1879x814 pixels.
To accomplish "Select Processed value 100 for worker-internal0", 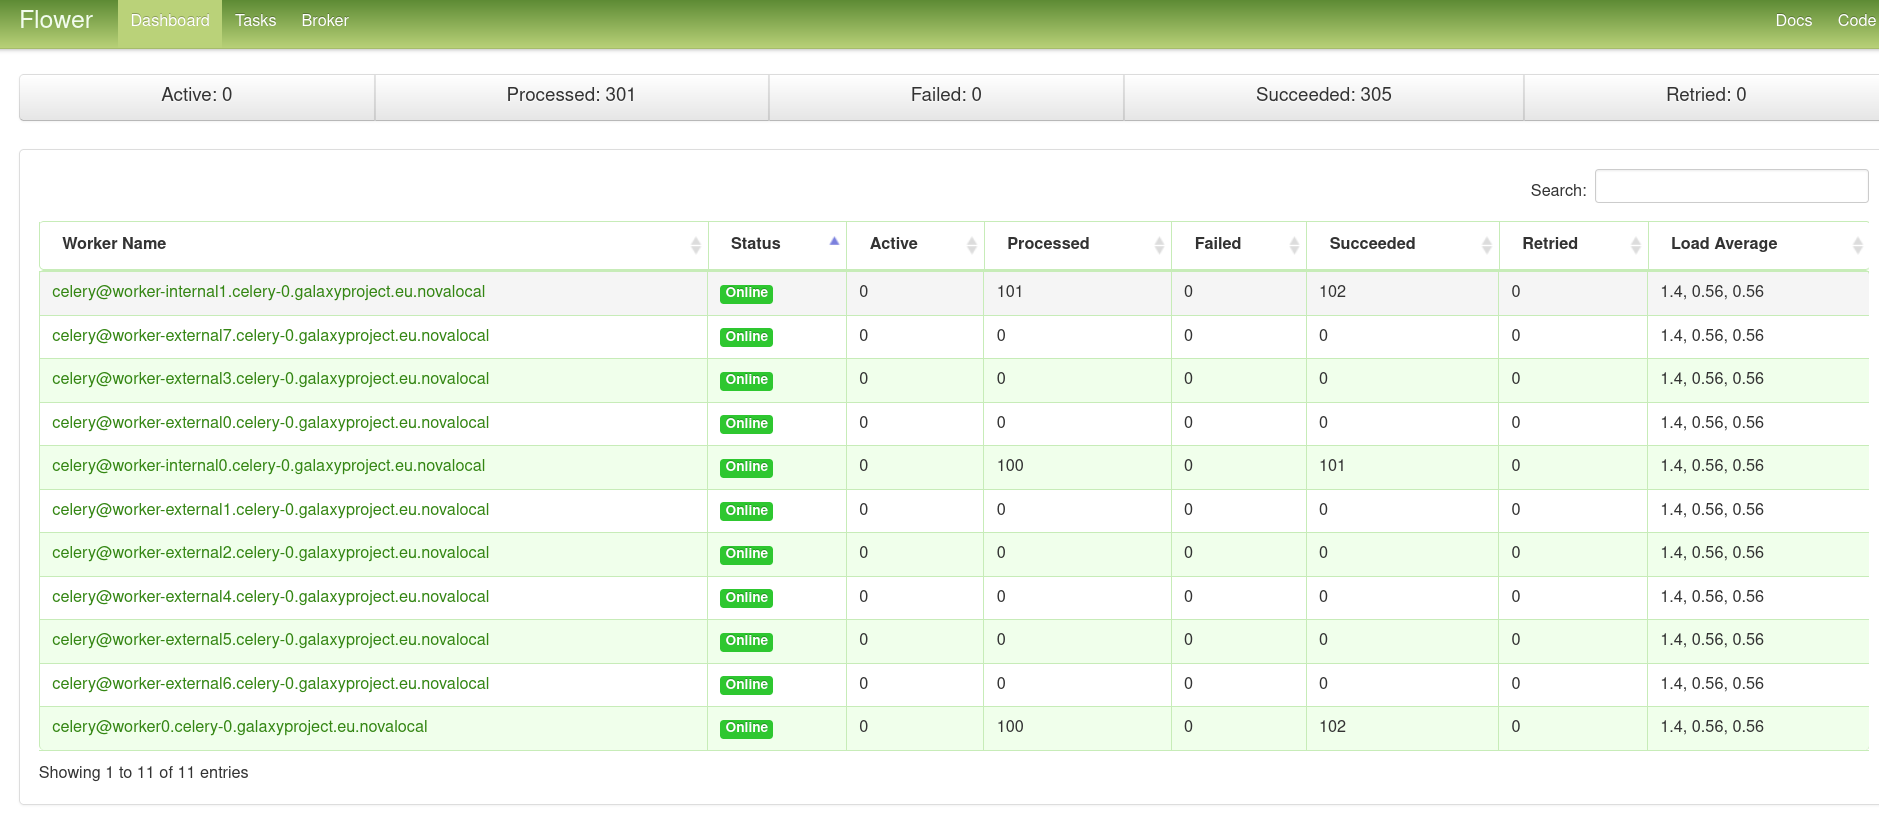I will coord(1010,466).
